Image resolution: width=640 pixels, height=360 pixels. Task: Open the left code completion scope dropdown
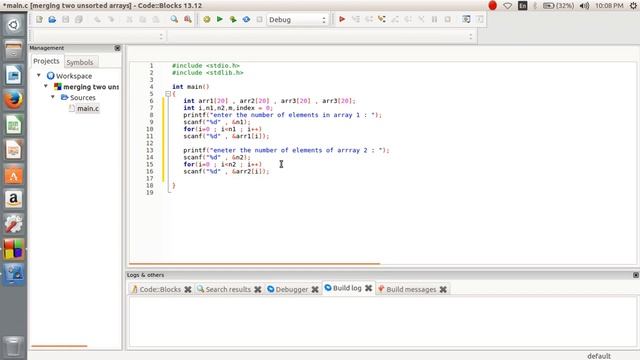pyautogui.click(x=98, y=36)
